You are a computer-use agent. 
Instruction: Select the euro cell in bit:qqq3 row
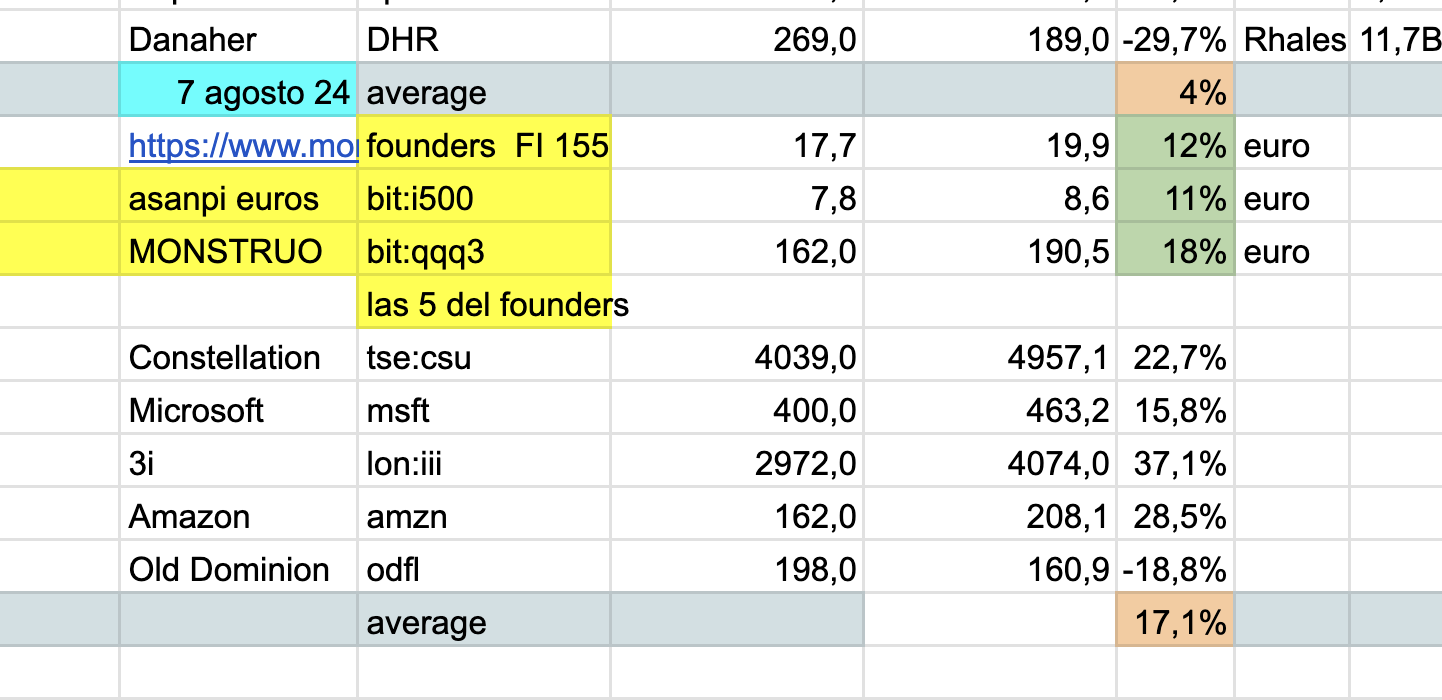point(1293,251)
